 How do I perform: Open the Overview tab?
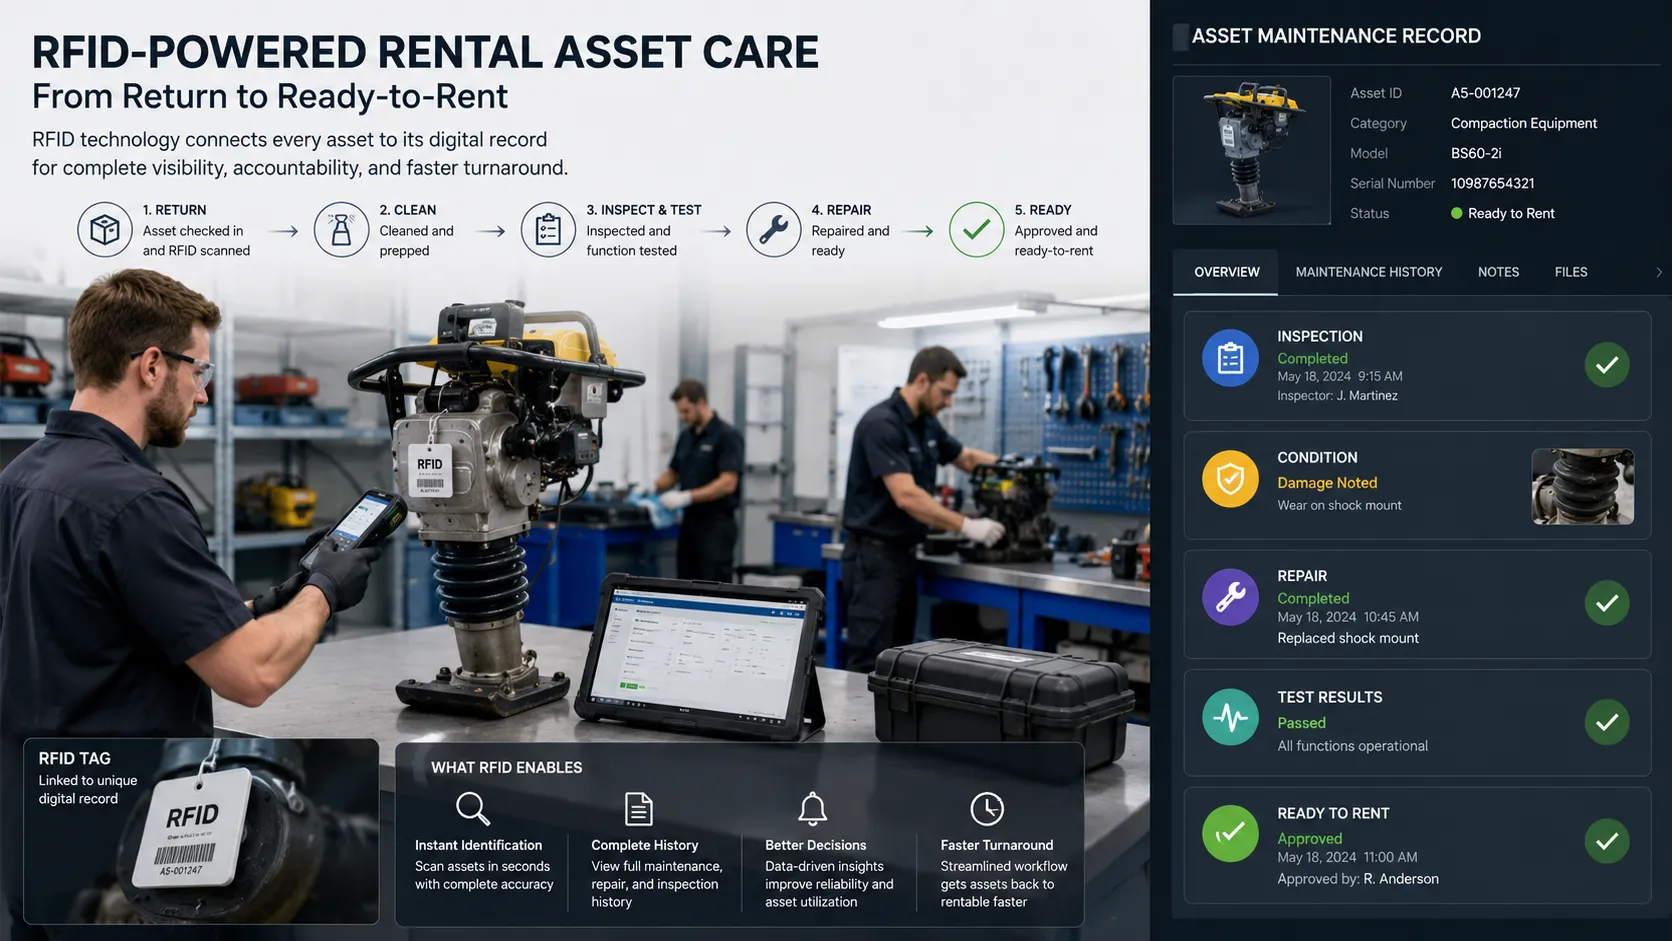[1226, 272]
